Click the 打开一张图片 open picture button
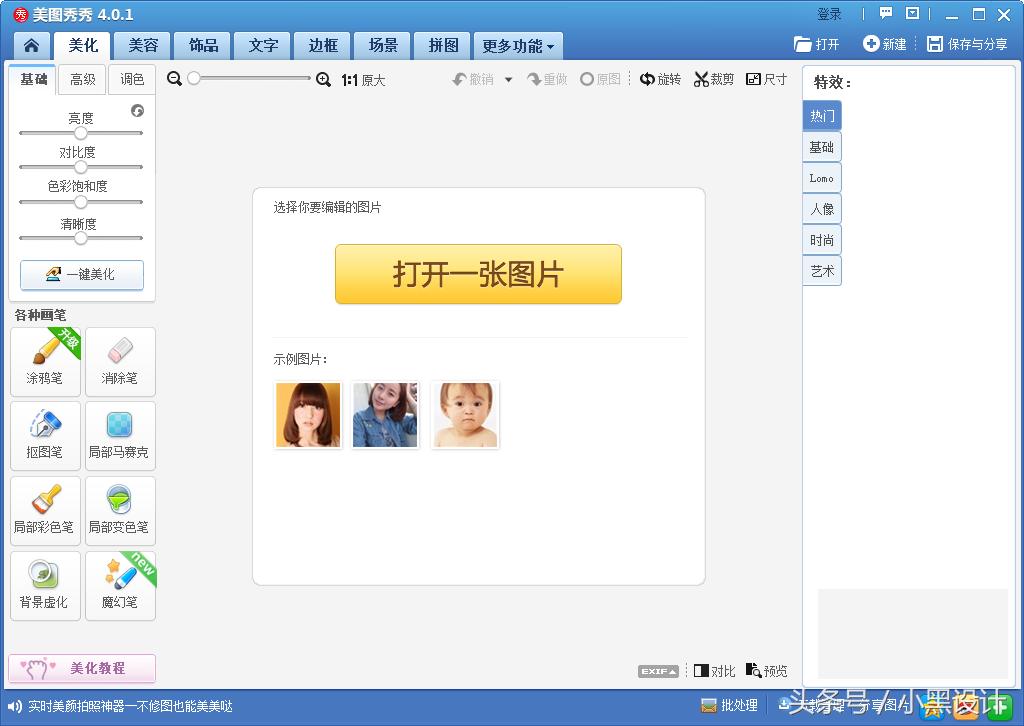The width and height of the screenshot is (1024, 726). pos(478,274)
